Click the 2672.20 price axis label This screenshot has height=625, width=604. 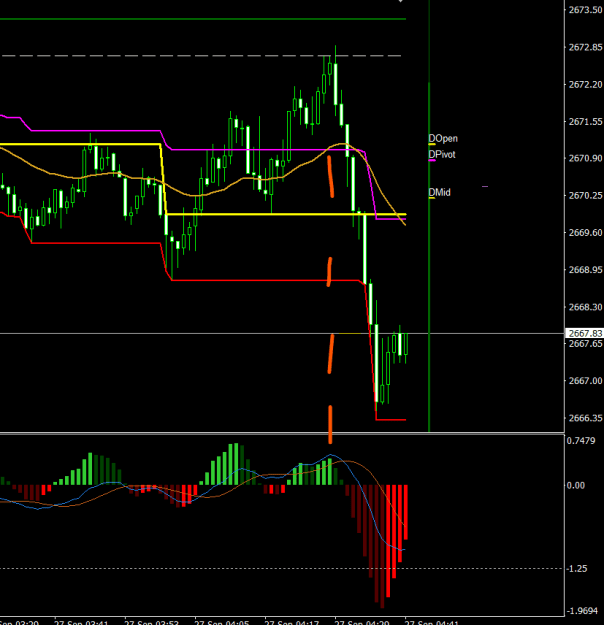tap(585, 85)
